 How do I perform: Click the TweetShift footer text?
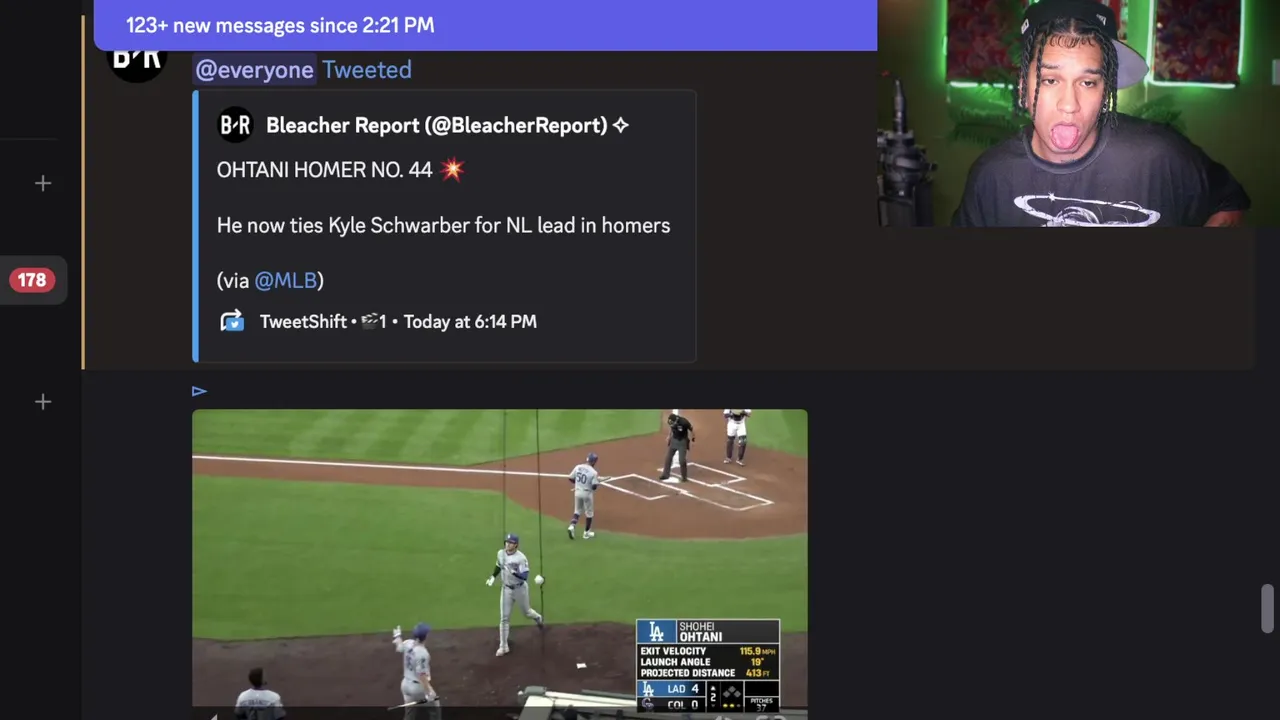pyautogui.click(x=303, y=321)
